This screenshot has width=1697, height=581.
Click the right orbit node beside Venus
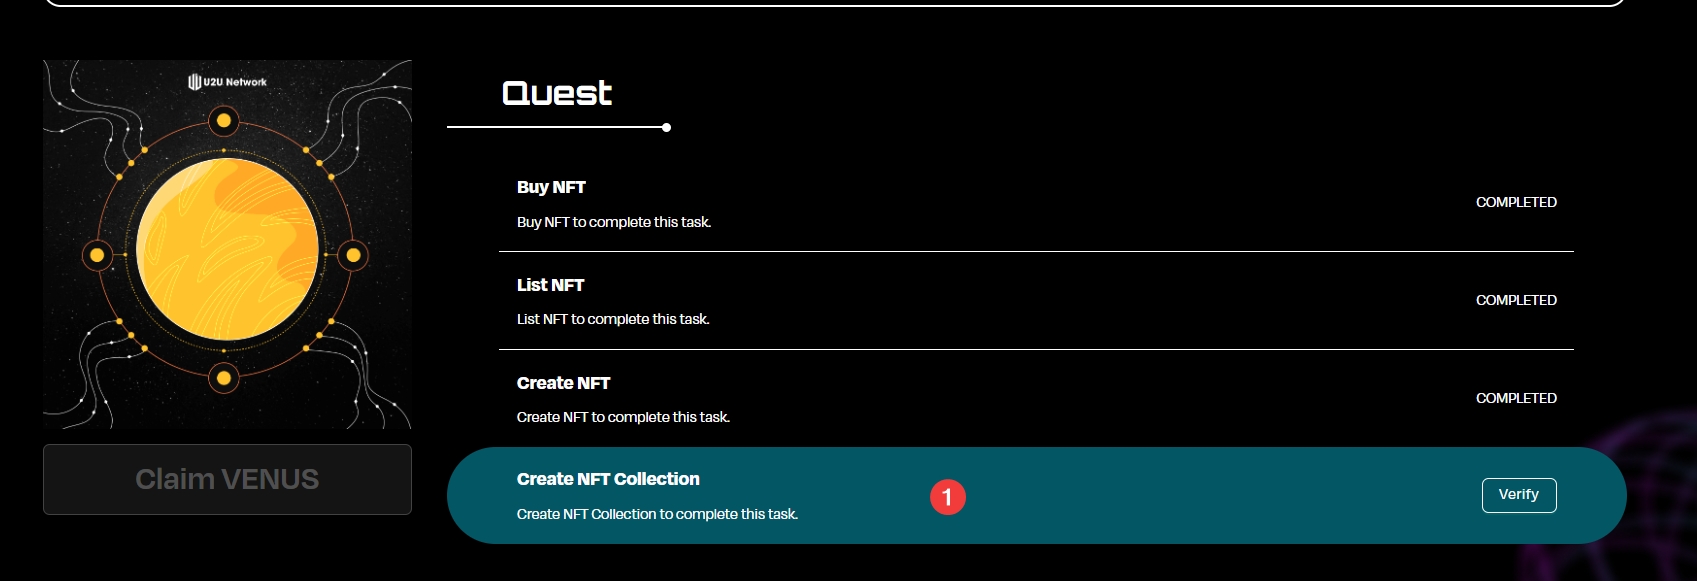(353, 255)
